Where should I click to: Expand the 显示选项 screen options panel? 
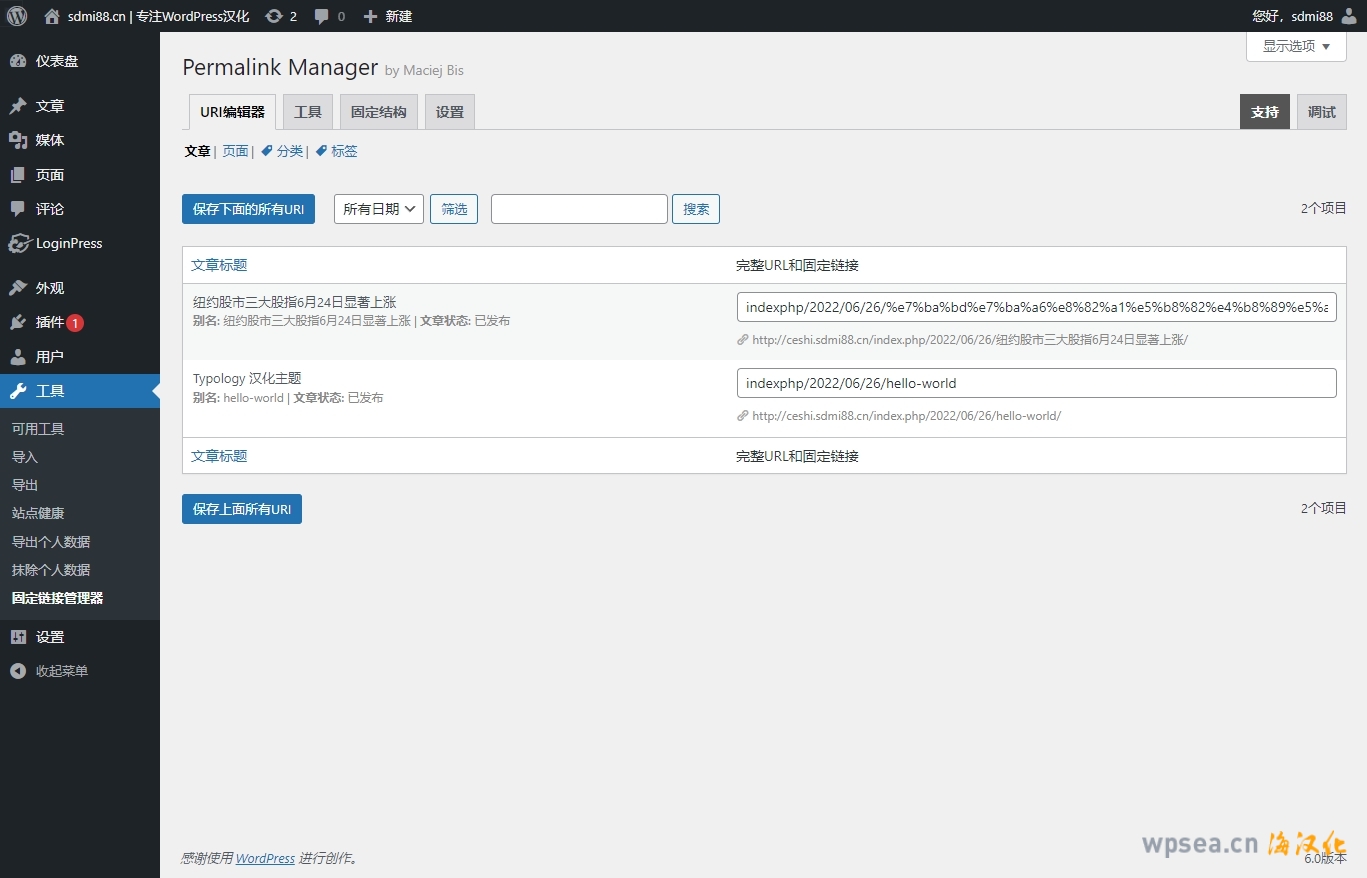1295,46
